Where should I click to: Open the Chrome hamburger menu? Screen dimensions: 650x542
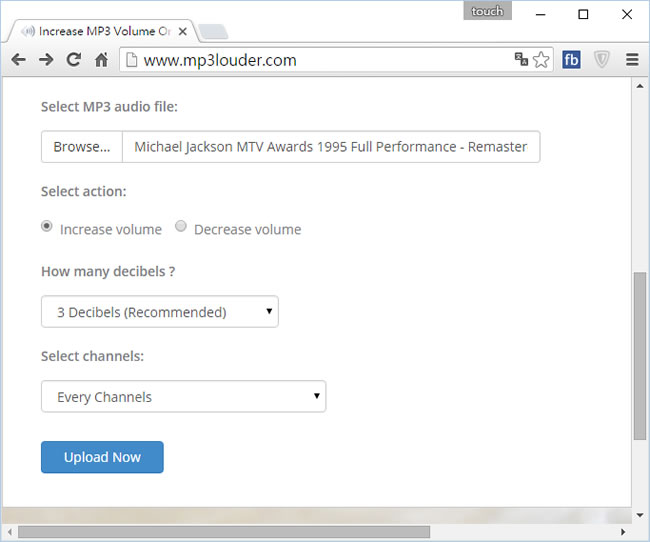[632, 60]
